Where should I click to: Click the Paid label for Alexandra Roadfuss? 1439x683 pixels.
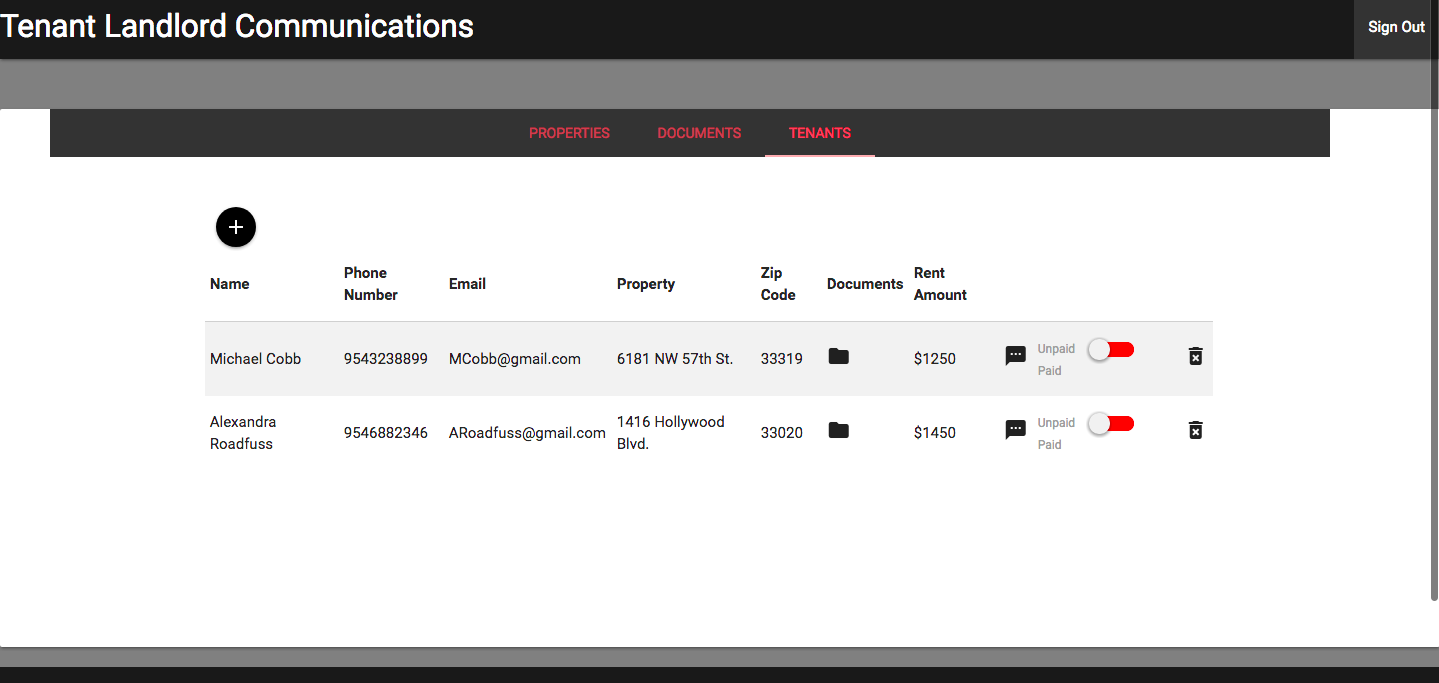tap(1049, 444)
